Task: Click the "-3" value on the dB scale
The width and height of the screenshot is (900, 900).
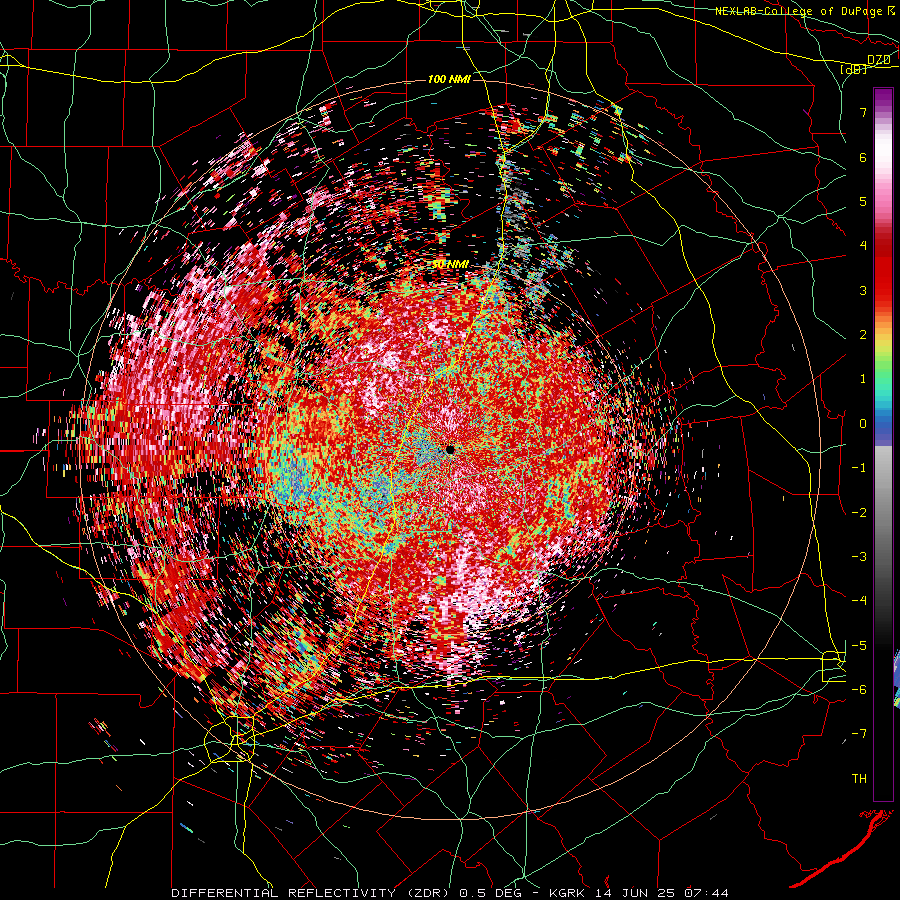Action: pyautogui.click(x=859, y=556)
